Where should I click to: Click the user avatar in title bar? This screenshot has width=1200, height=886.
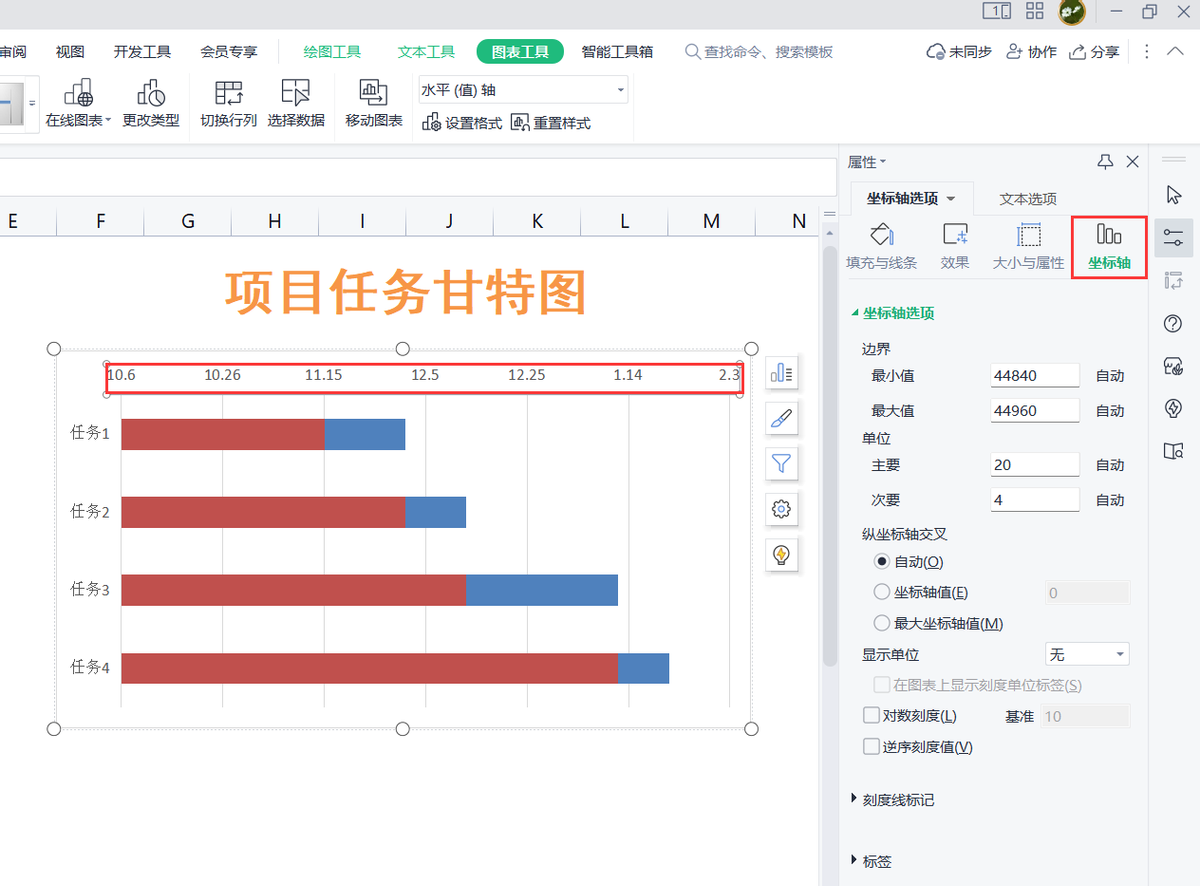click(x=1072, y=12)
